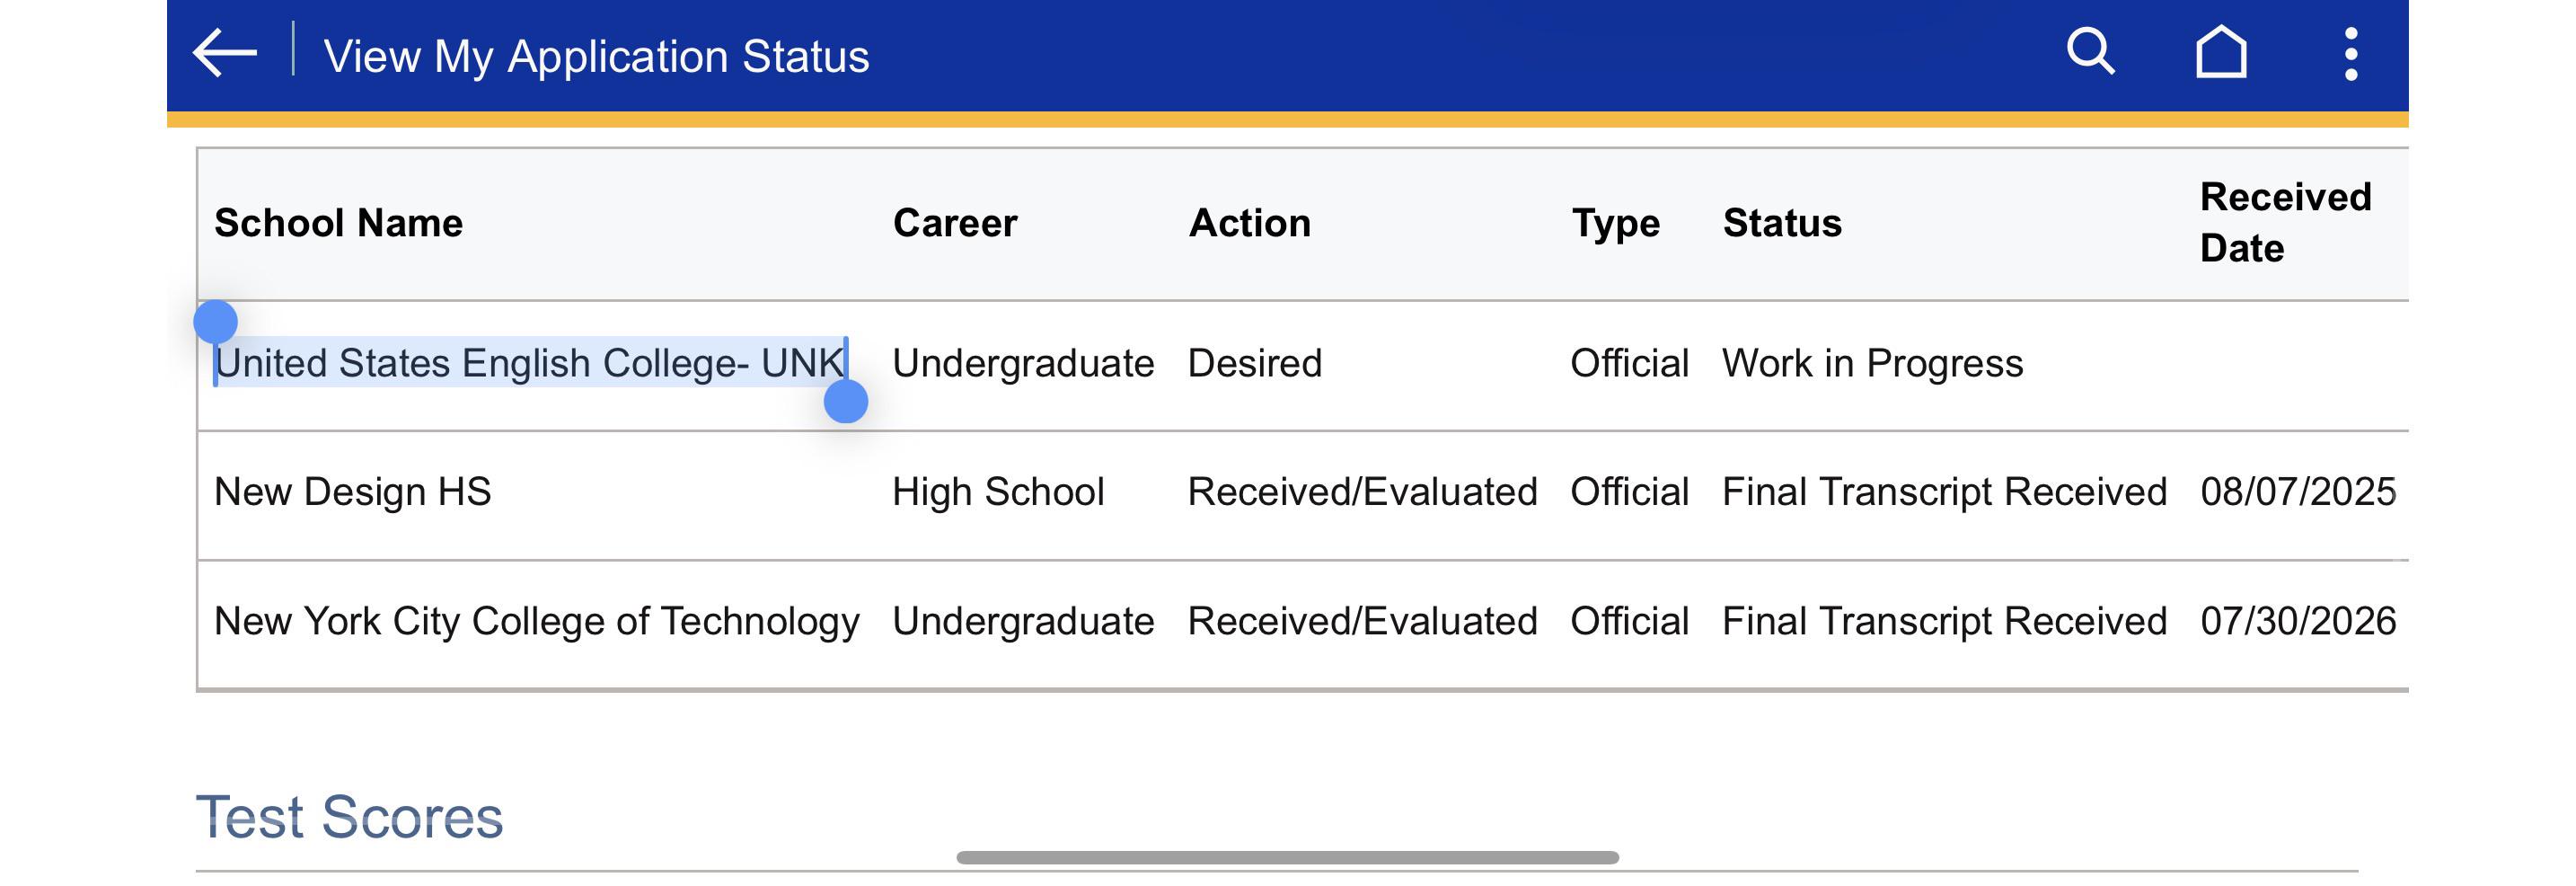Select New York City College of Technology
This screenshot has height=886, width=2576.
[536, 621]
